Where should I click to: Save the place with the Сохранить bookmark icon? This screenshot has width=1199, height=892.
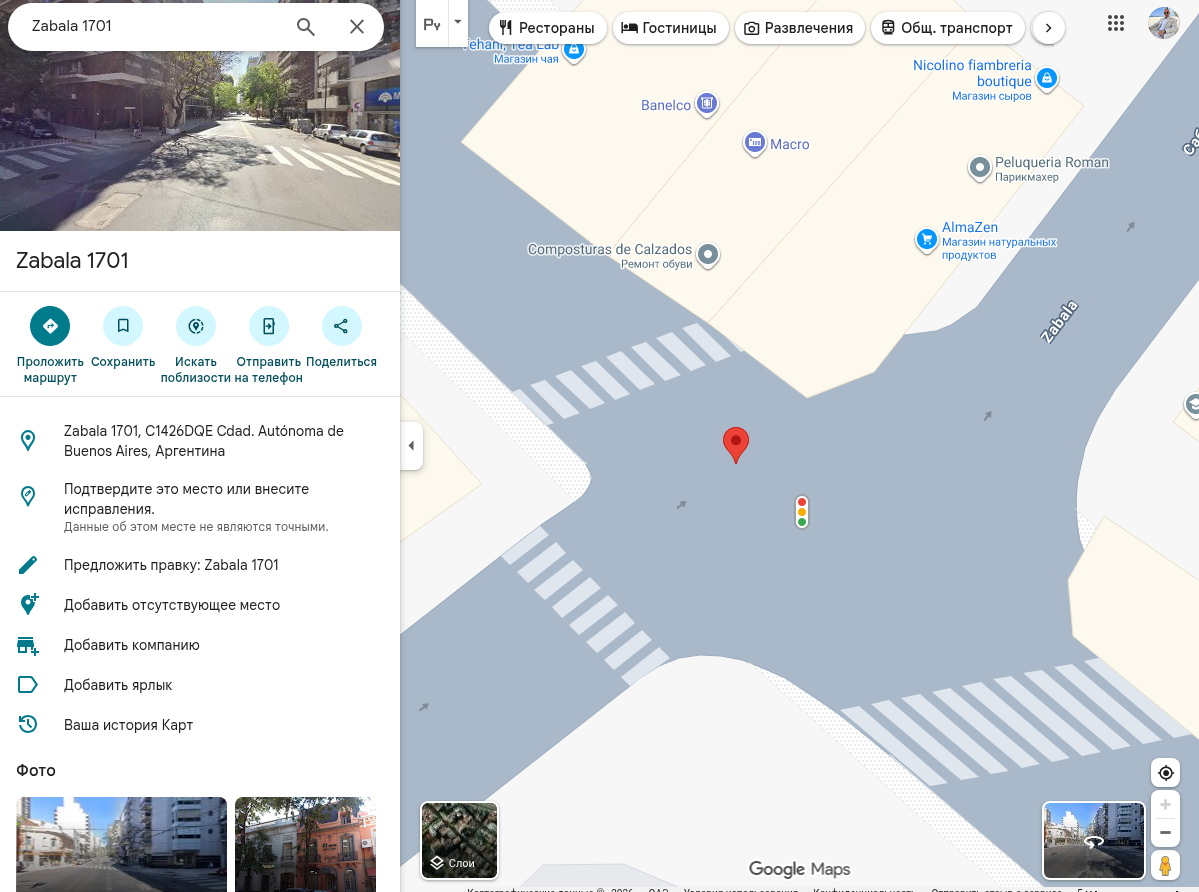coord(122,326)
